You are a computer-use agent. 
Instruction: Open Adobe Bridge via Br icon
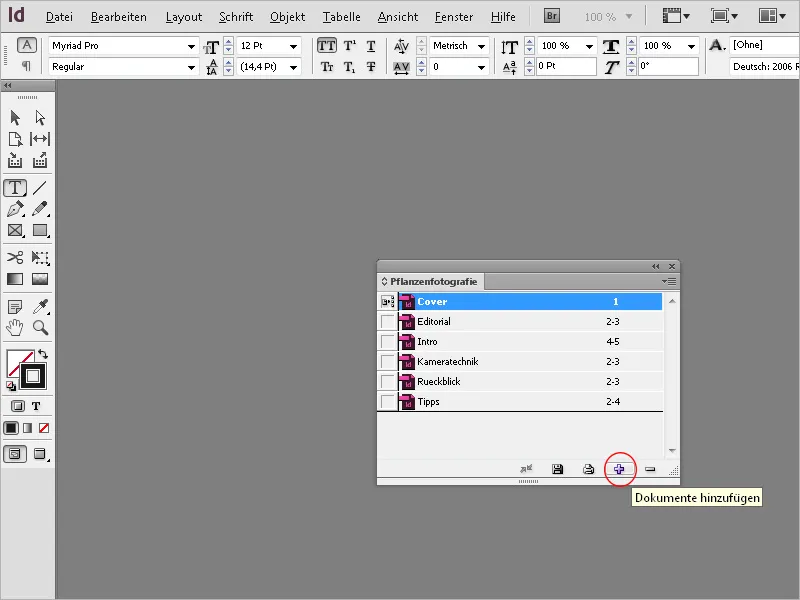click(x=552, y=16)
